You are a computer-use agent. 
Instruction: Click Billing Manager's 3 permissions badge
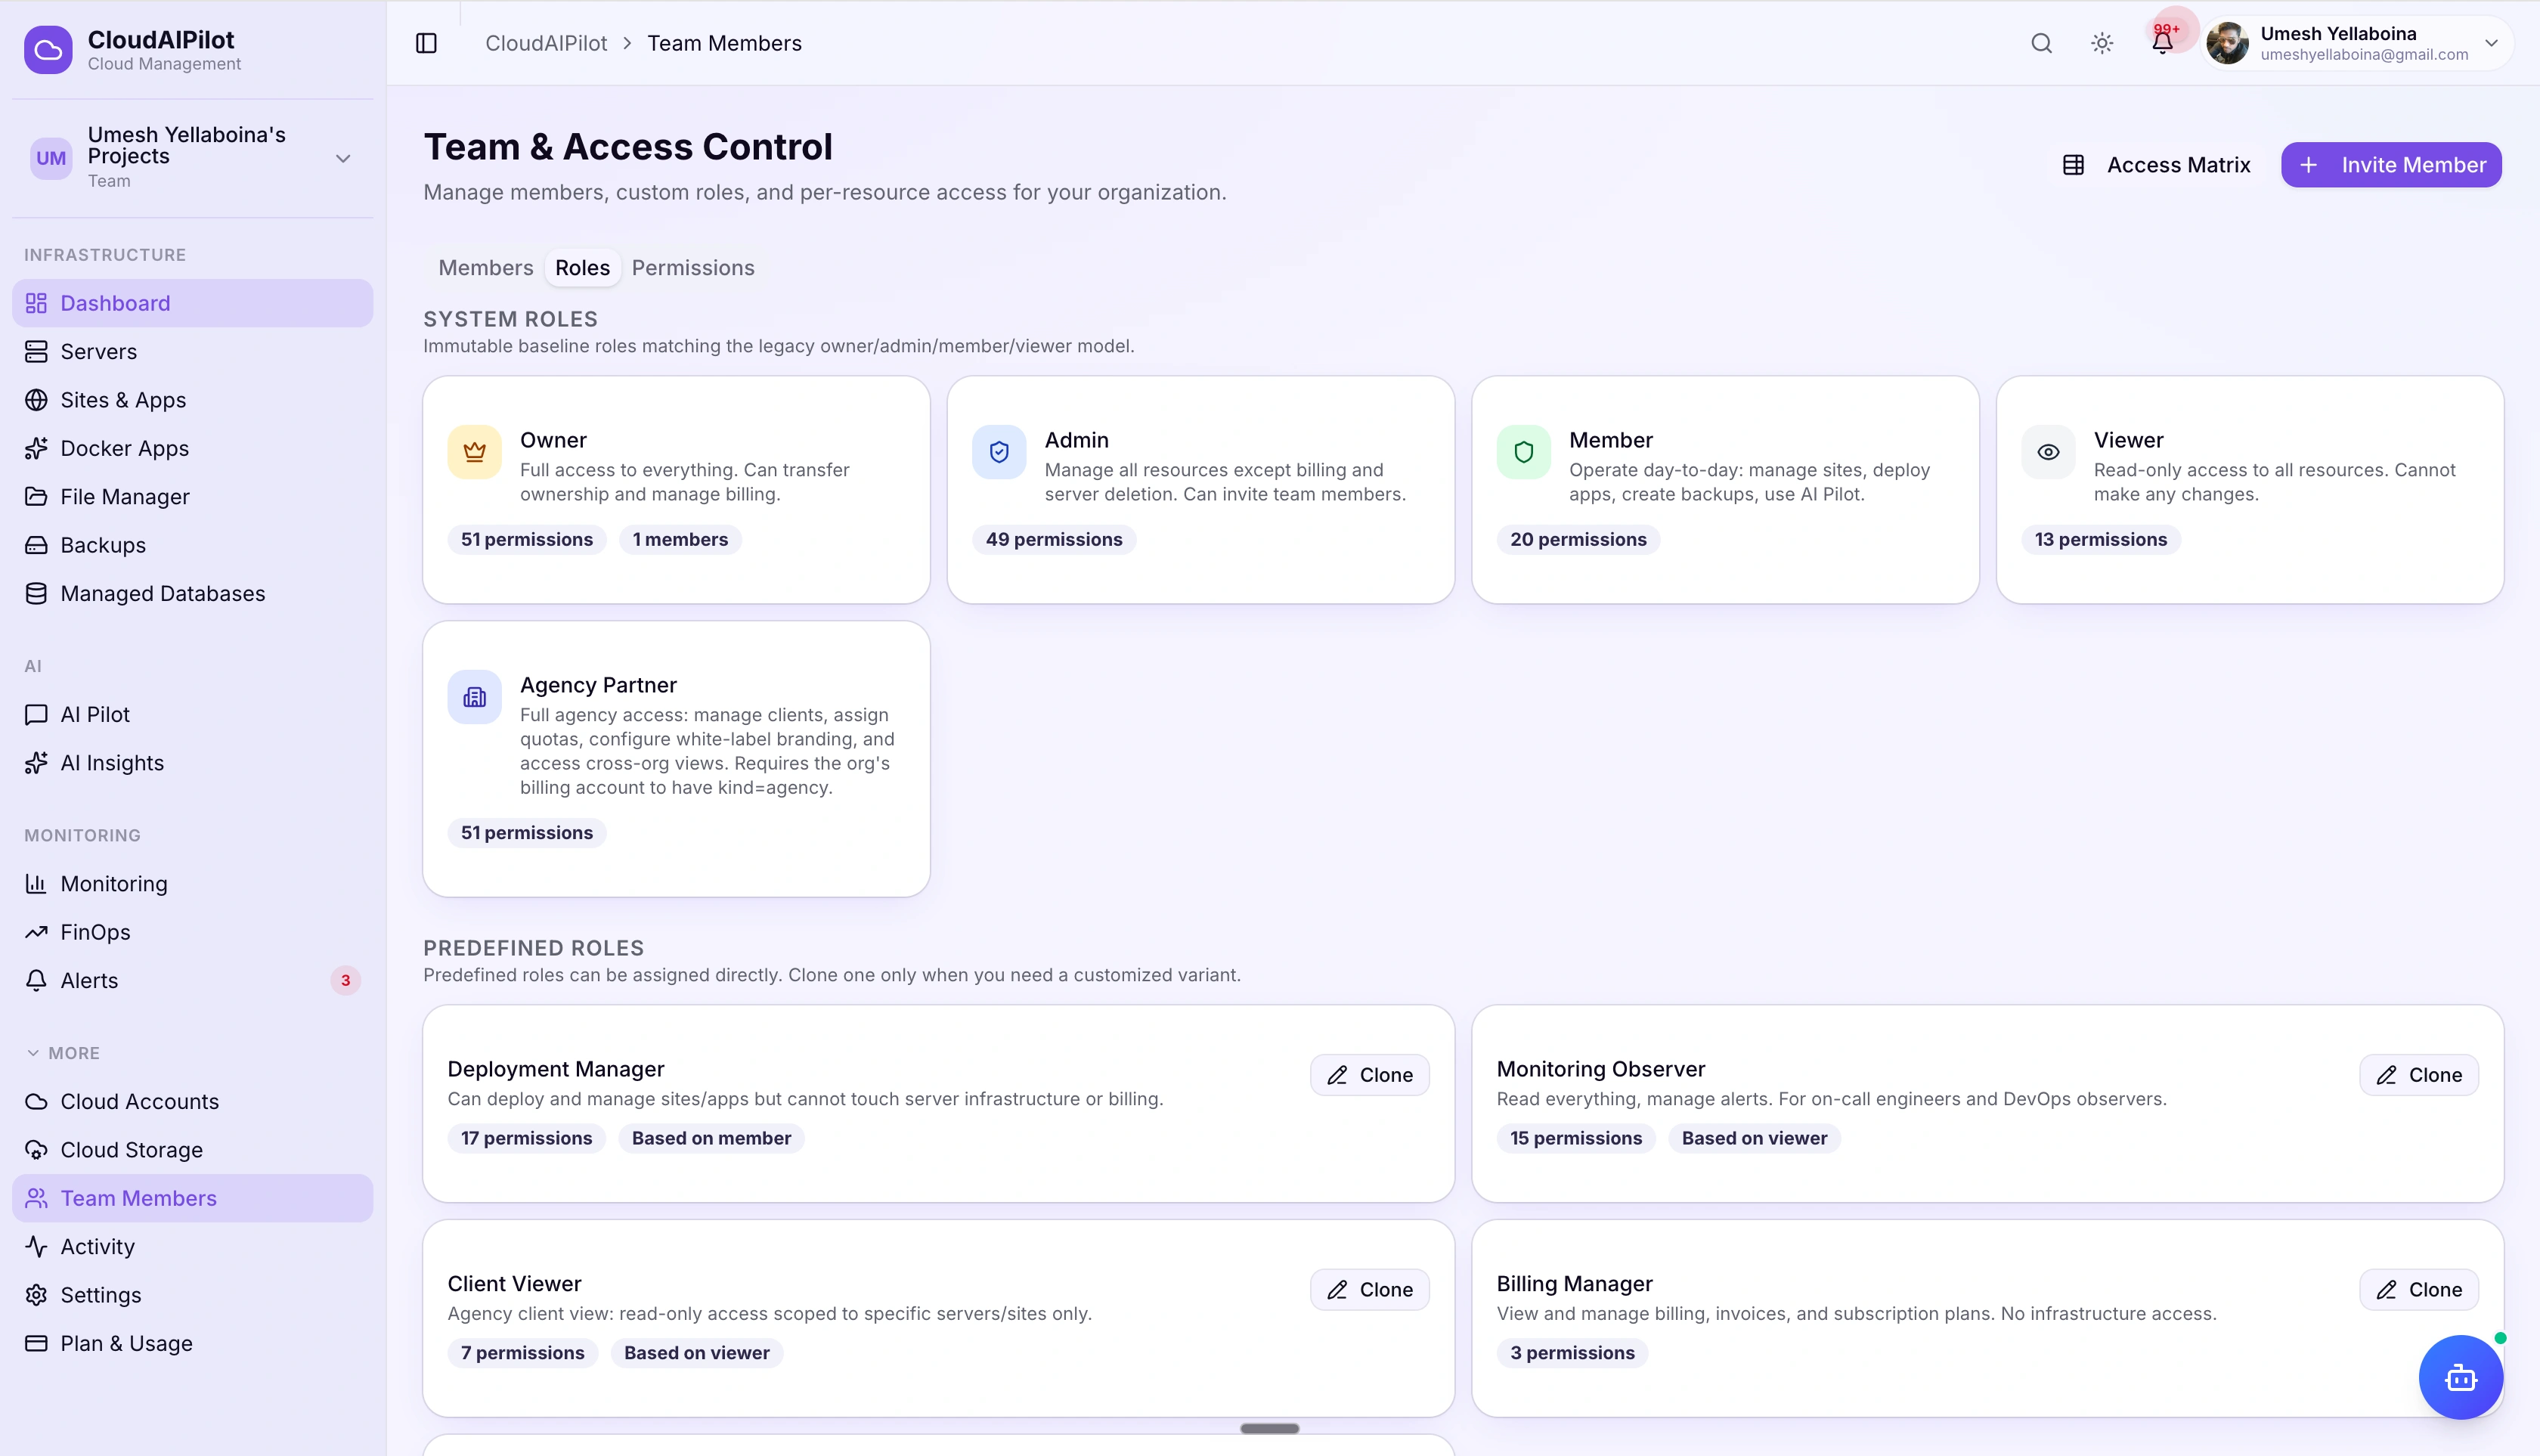coord(1572,1353)
